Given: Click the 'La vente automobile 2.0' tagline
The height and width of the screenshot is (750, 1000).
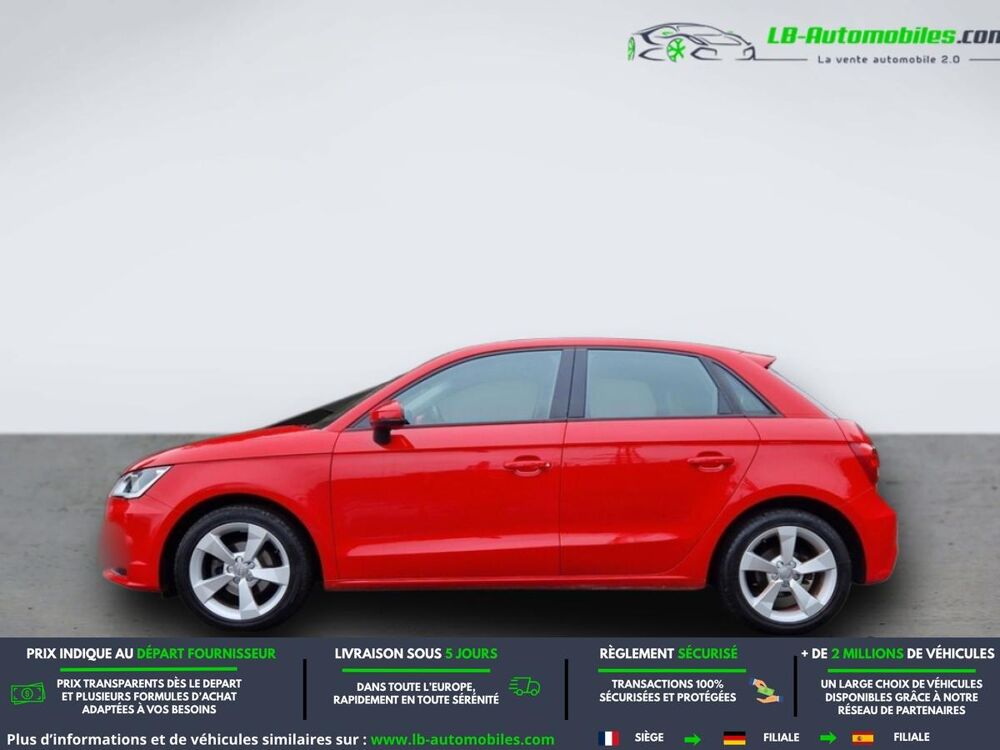Looking at the screenshot, I should (x=888, y=59).
